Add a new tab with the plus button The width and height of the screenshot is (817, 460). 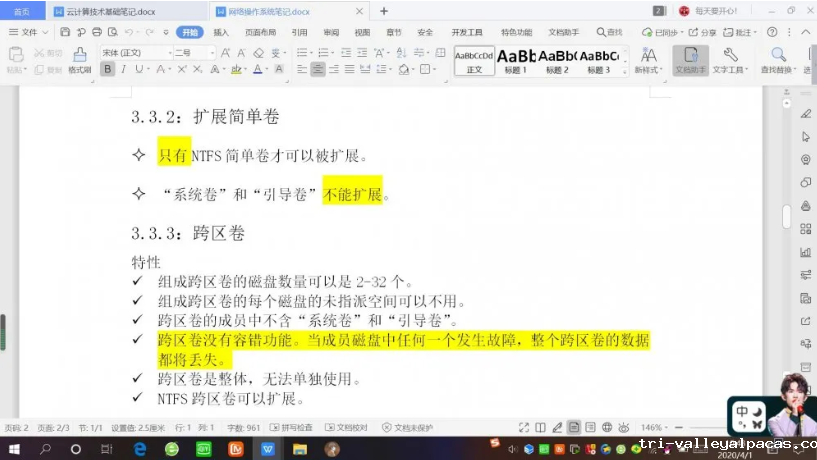(384, 11)
